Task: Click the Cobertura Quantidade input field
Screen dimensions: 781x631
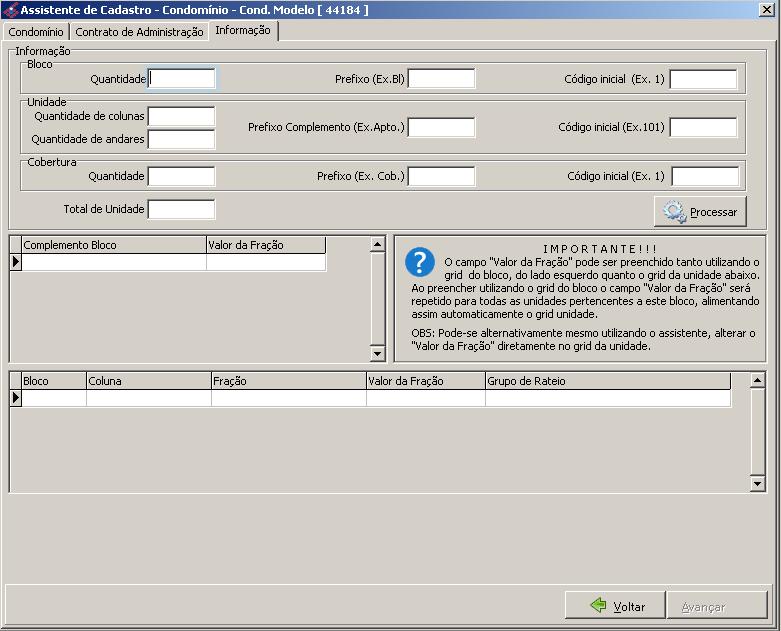Action: [181, 177]
